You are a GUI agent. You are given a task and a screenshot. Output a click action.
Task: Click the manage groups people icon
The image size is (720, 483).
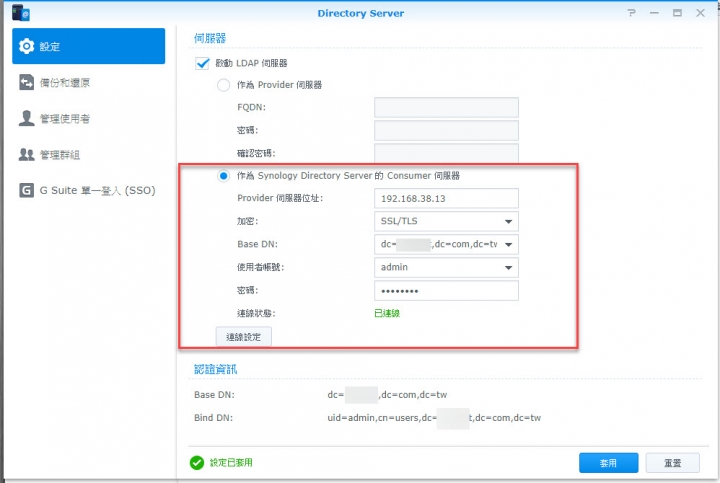pyautogui.click(x=26, y=154)
